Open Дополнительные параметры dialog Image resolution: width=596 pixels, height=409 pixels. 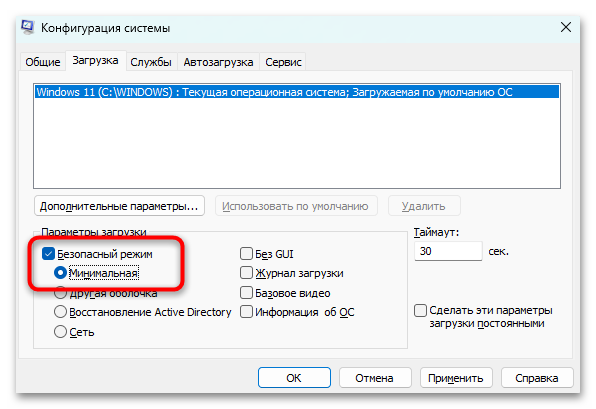[x=119, y=206]
